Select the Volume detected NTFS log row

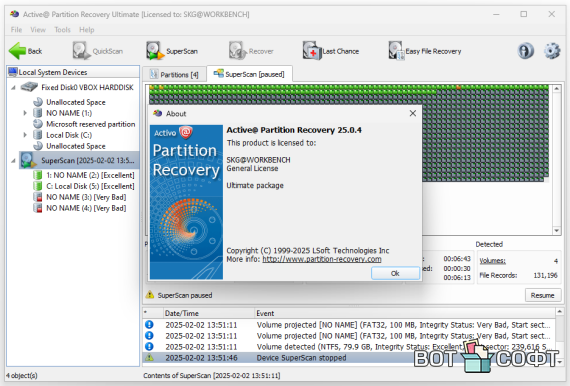tap(349, 347)
